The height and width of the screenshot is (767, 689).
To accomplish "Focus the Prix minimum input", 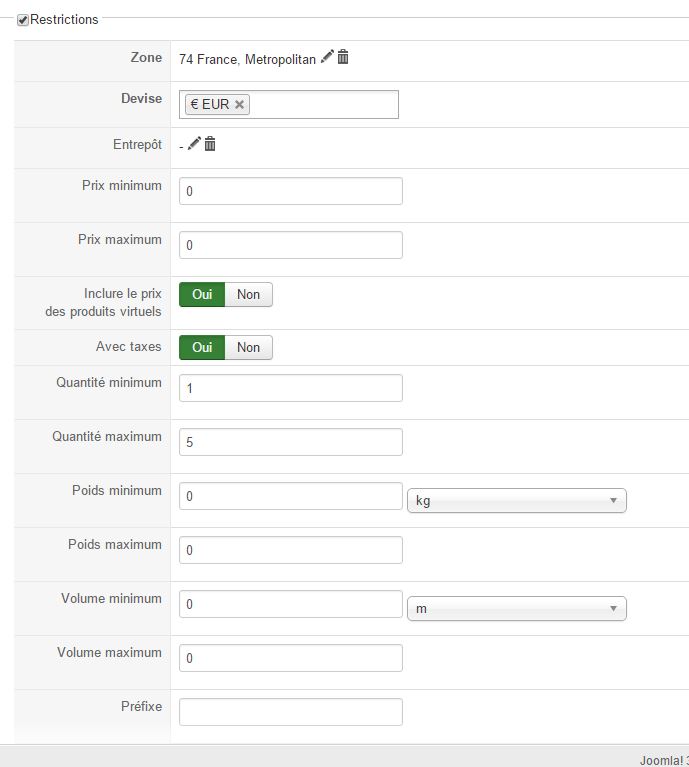I will [x=290, y=191].
